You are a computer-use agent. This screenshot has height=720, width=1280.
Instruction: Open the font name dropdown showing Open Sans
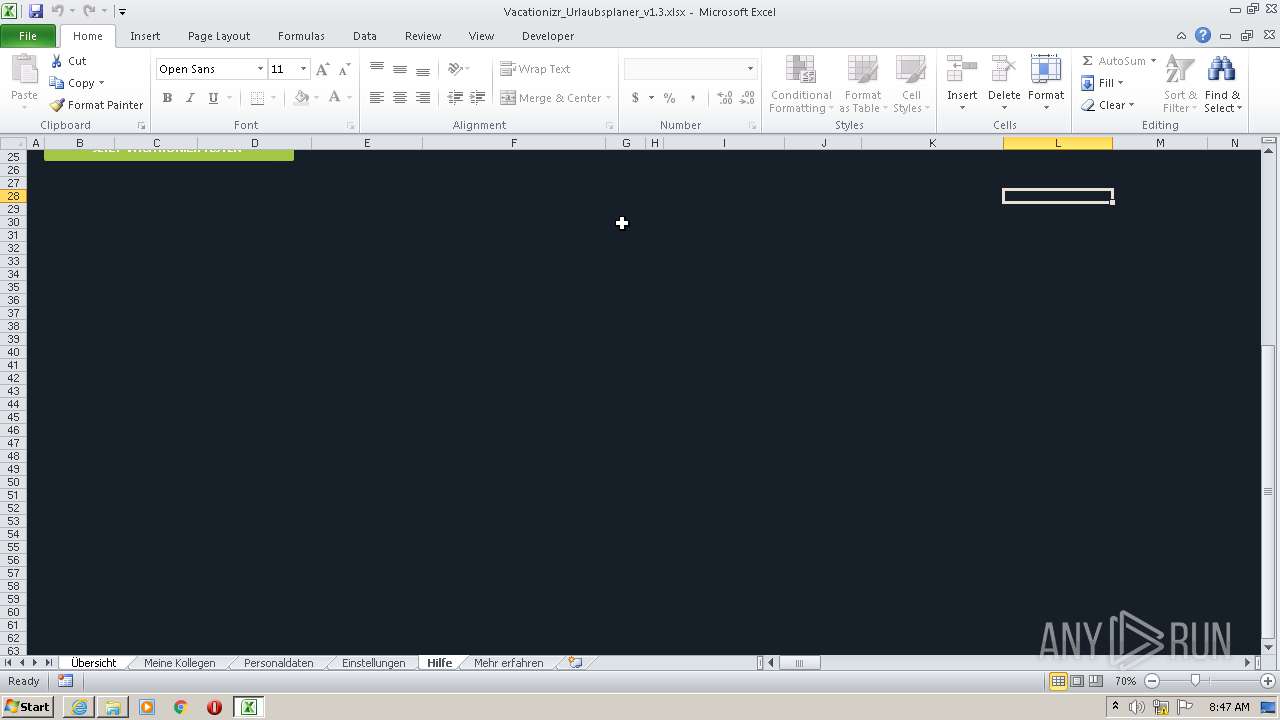pyautogui.click(x=260, y=69)
